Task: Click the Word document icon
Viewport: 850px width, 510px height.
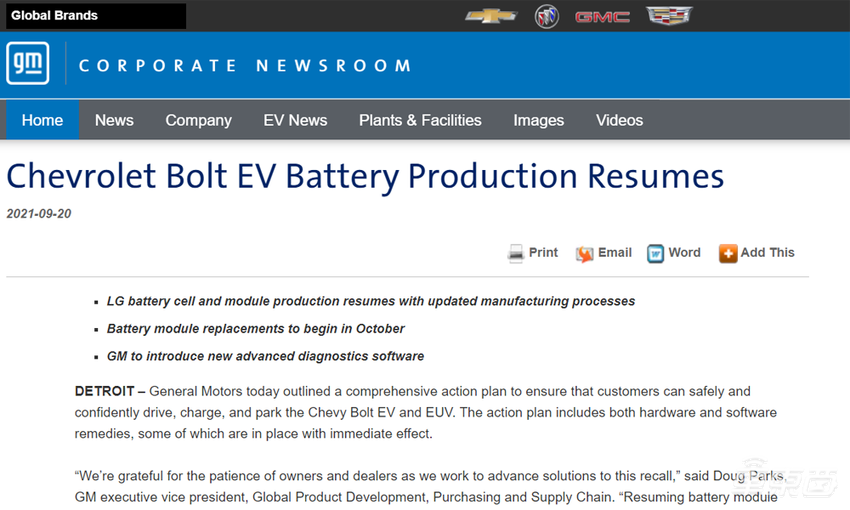Action: click(x=656, y=253)
